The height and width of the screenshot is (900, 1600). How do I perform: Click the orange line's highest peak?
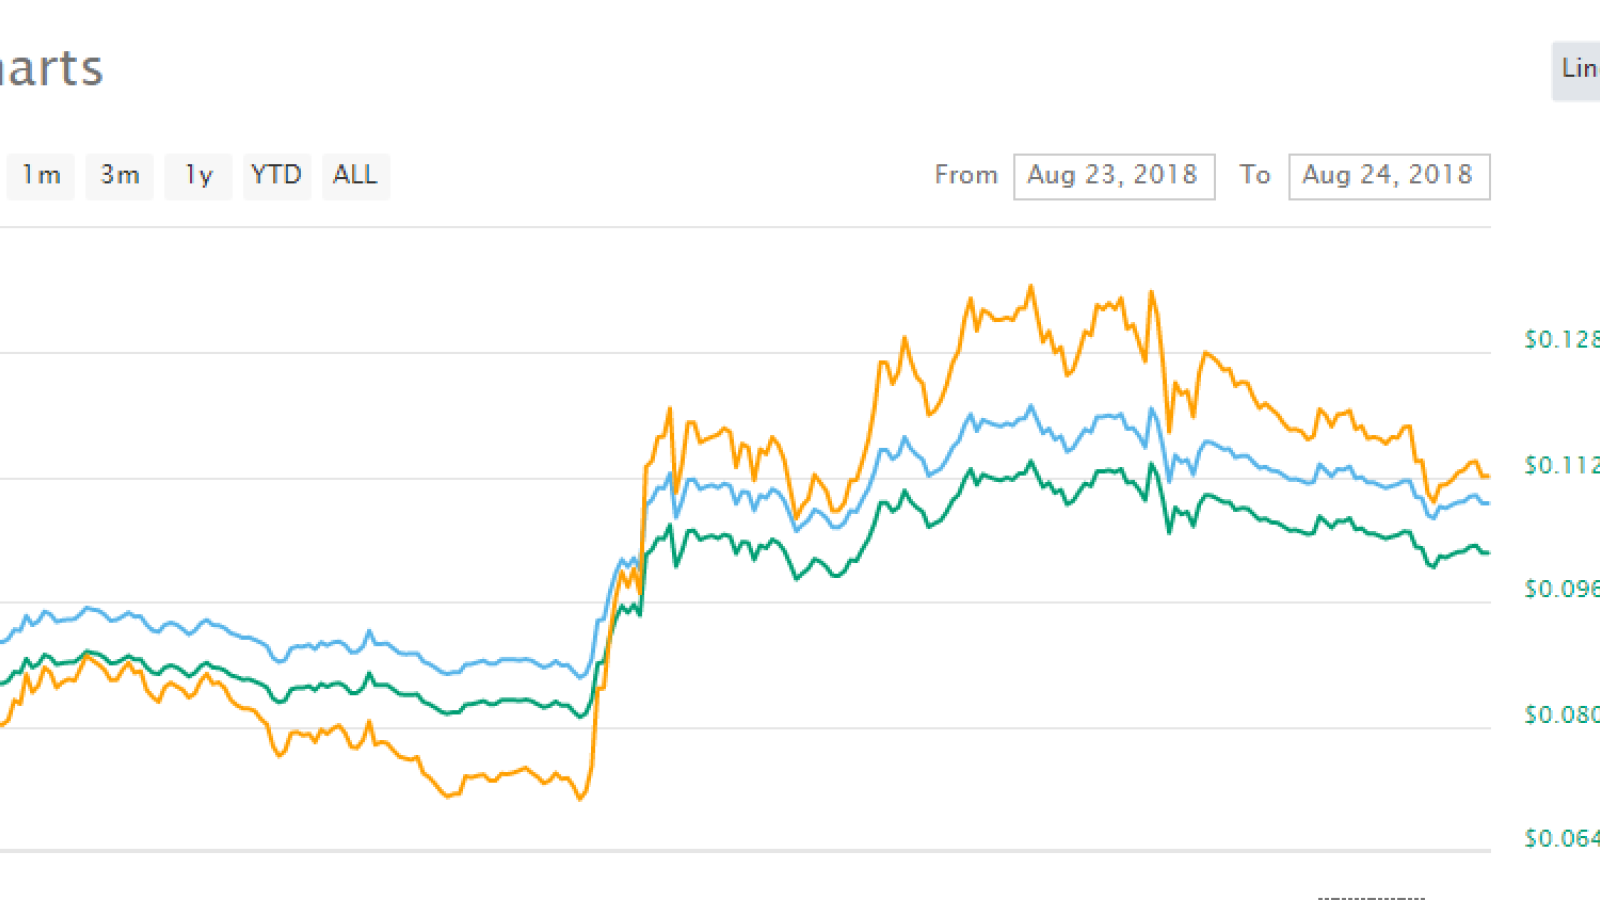(x=1031, y=287)
